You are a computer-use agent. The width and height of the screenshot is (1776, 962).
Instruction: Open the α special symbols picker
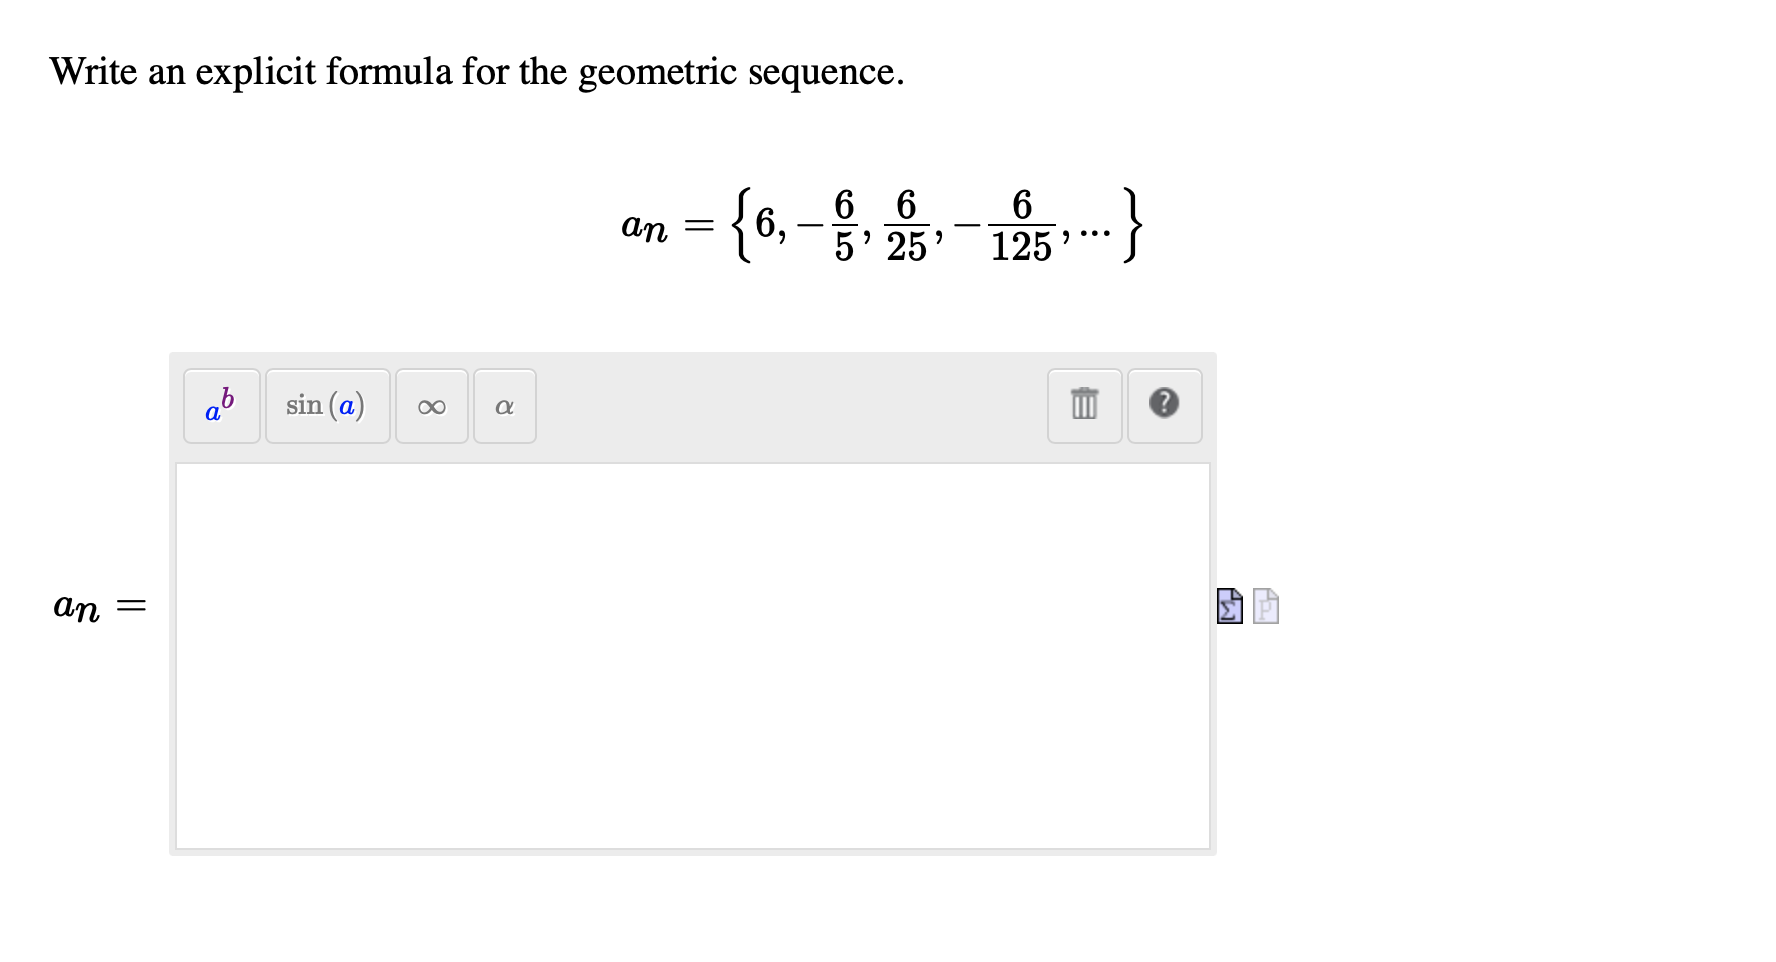504,406
